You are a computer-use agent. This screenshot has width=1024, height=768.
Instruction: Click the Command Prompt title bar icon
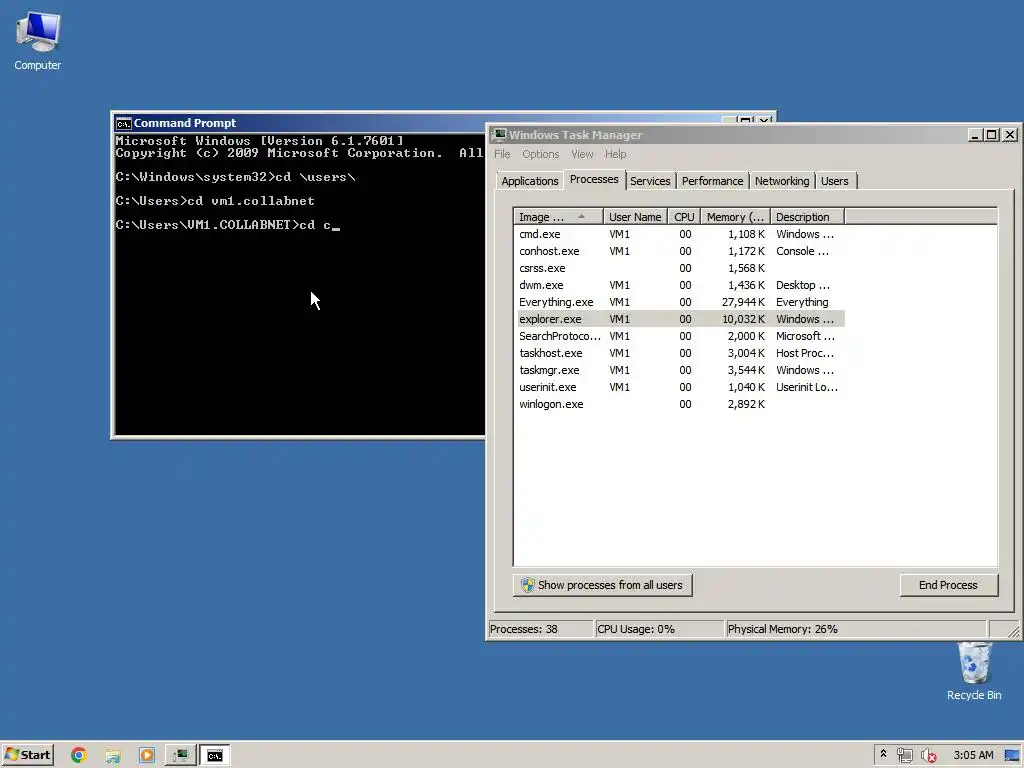[x=123, y=123]
